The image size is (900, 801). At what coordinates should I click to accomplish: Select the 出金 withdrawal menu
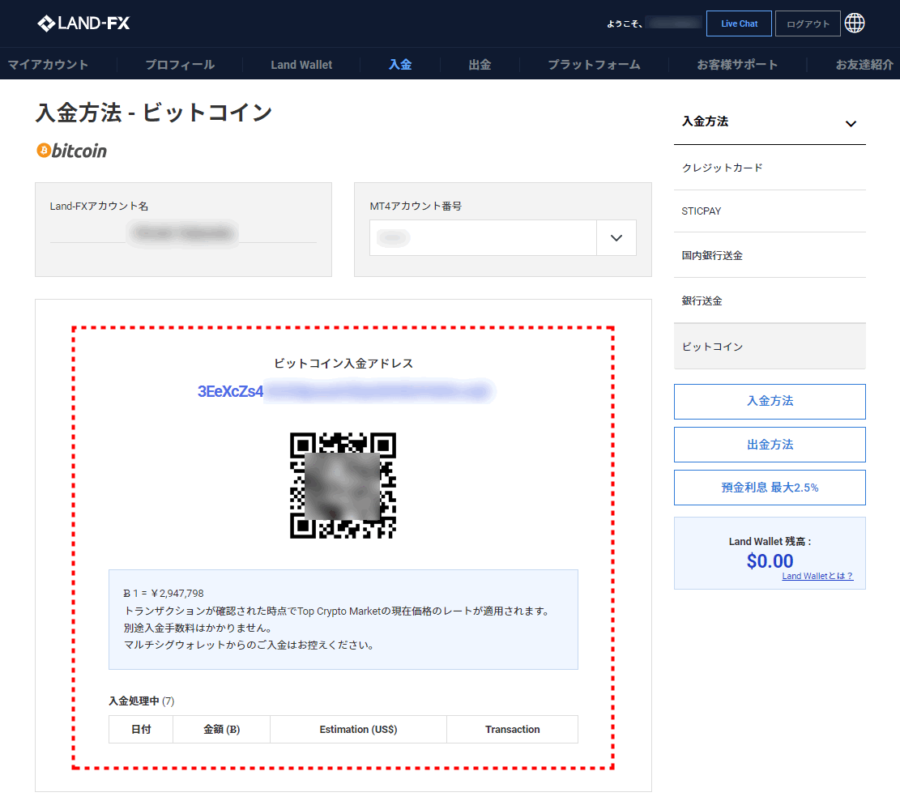point(479,64)
